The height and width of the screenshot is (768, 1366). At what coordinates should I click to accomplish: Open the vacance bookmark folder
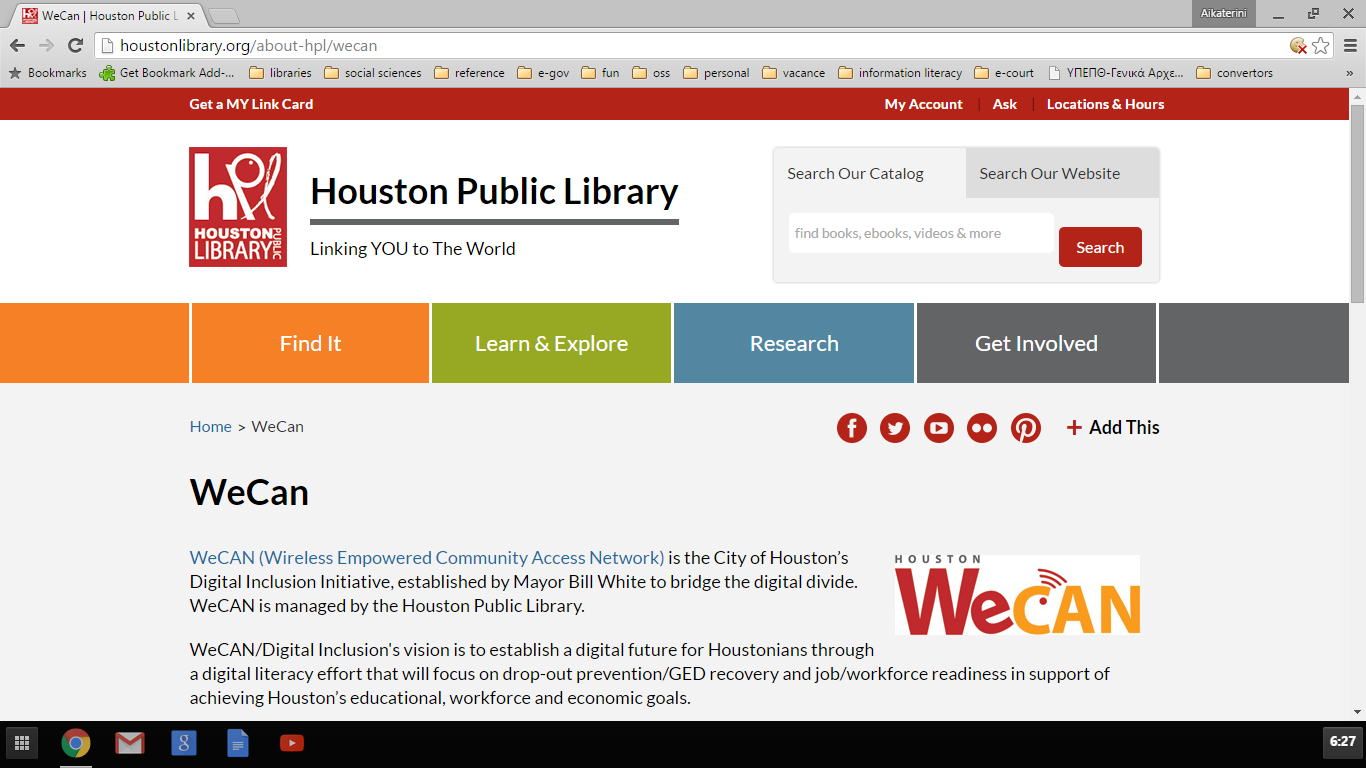click(794, 73)
